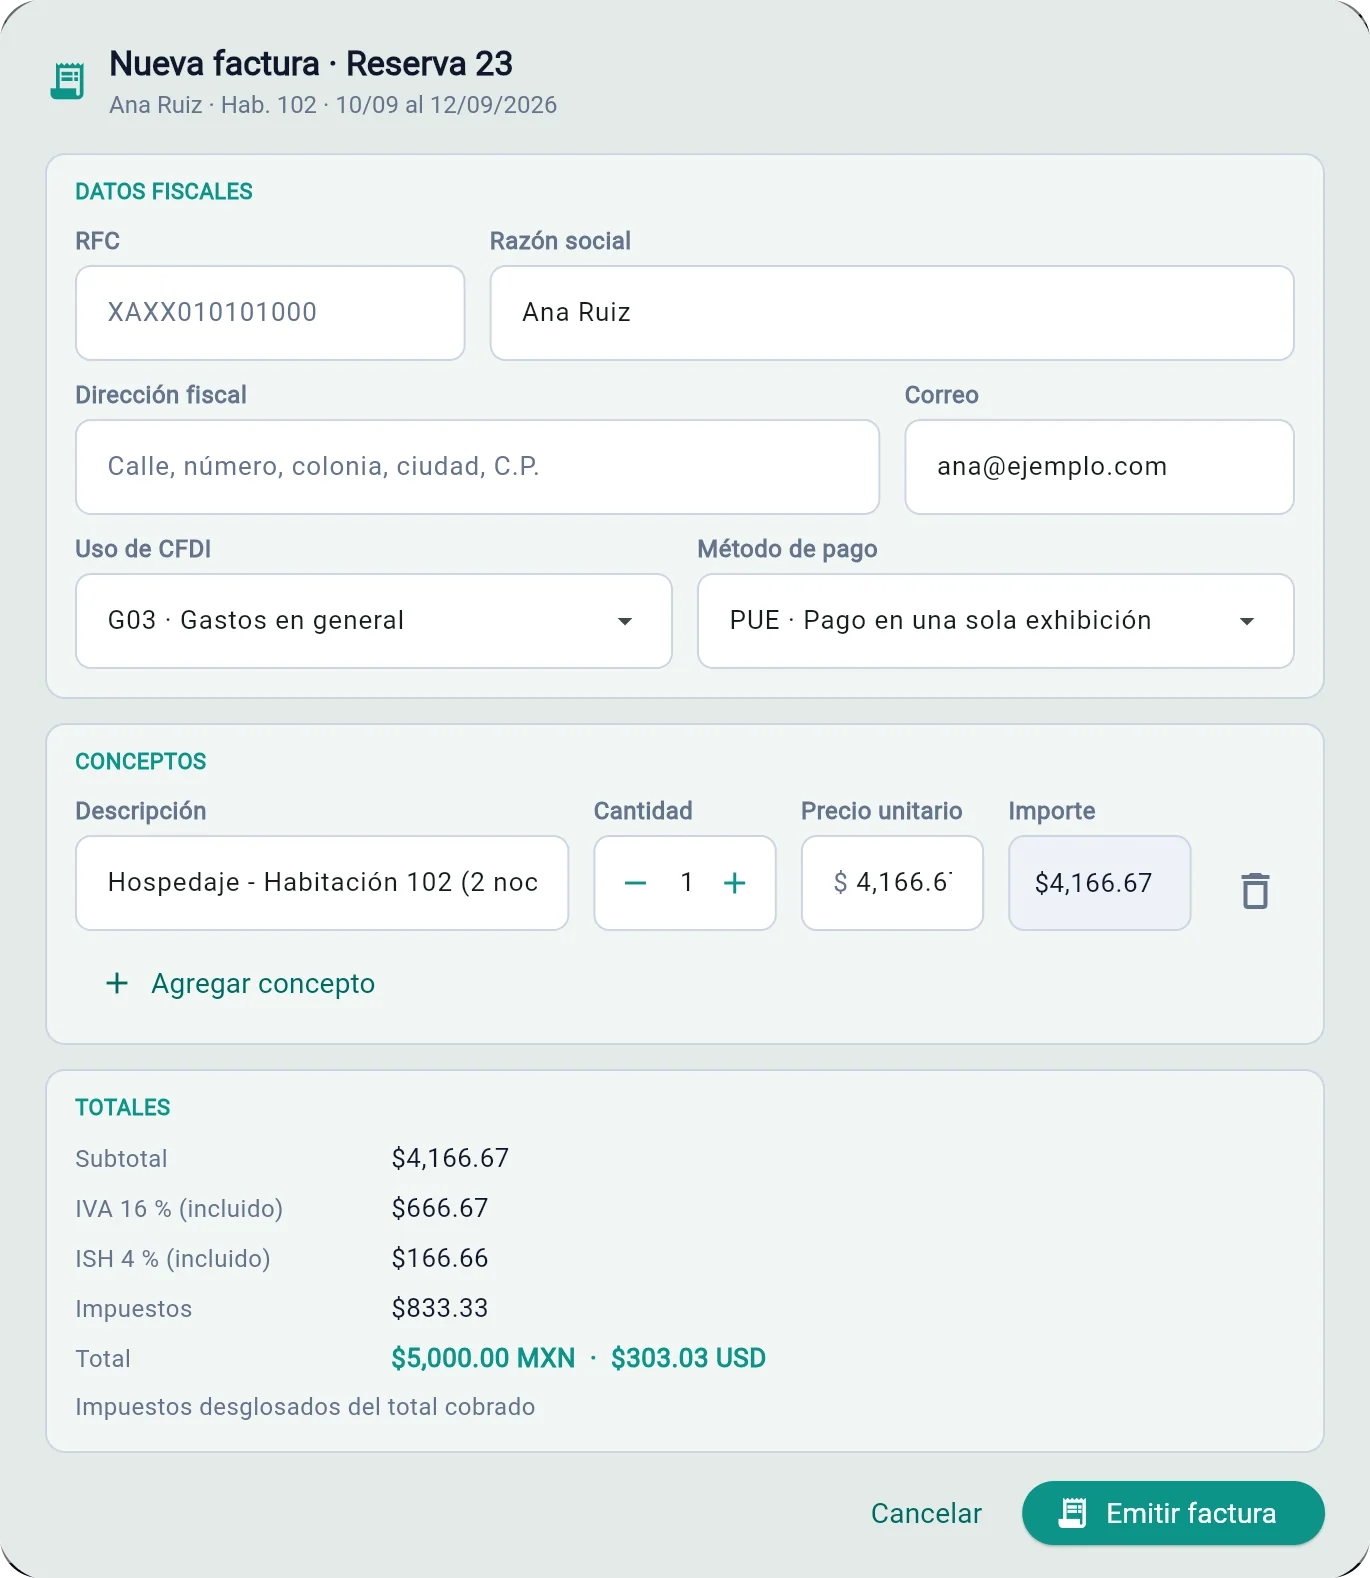Click the subtitle 'Ana Ruiz · Hab. 102'

click(213, 105)
